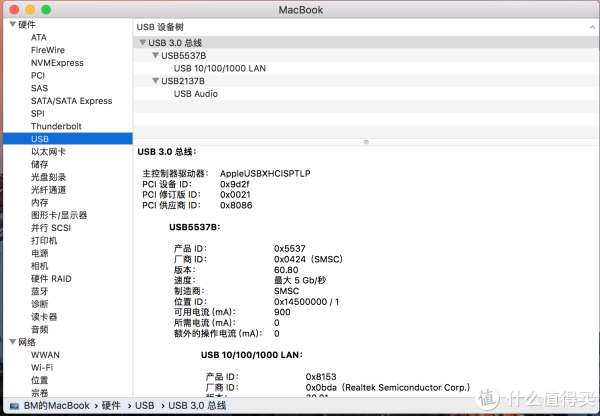Collapse the 网络 network section triangle
The width and height of the screenshot is (600, 416).
tap(13, 342)
